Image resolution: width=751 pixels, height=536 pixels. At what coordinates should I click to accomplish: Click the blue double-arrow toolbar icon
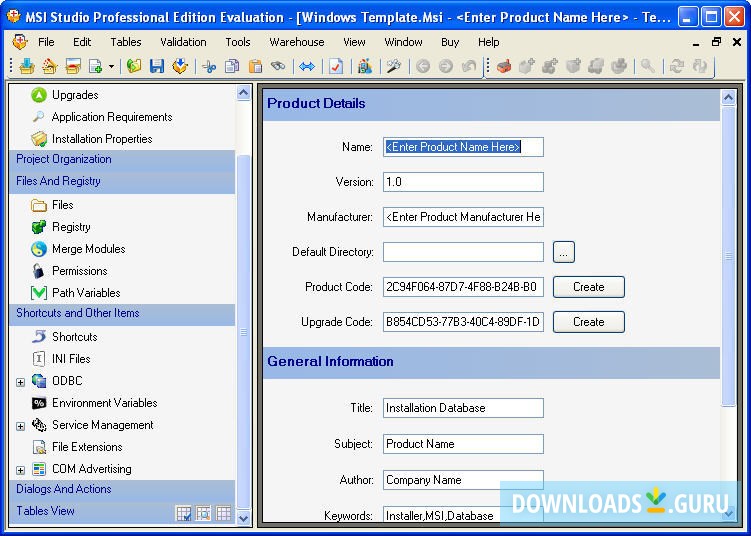point(307,66)
